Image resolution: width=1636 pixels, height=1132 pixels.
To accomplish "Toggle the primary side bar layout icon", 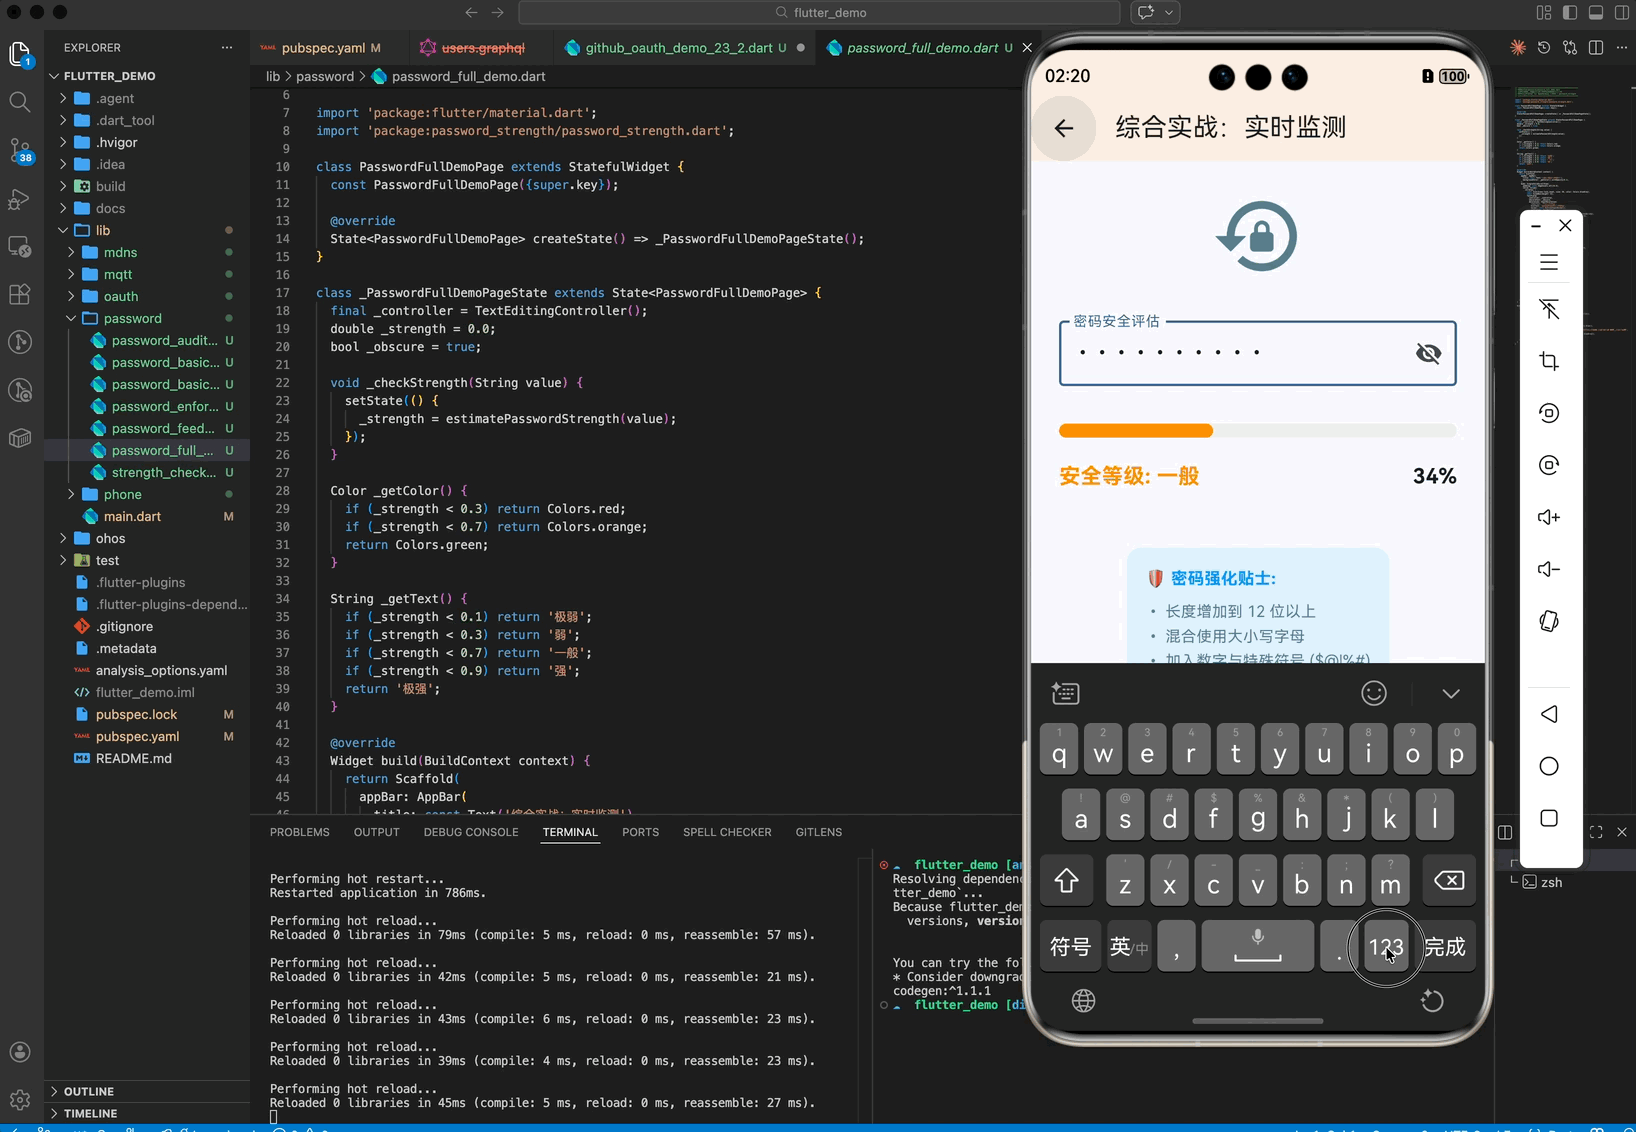I will [x=1570, y=12].
